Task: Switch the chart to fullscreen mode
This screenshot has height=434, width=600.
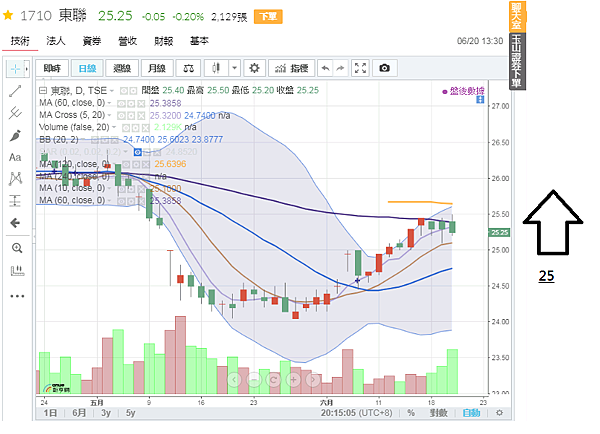Action: click(360, 69)
